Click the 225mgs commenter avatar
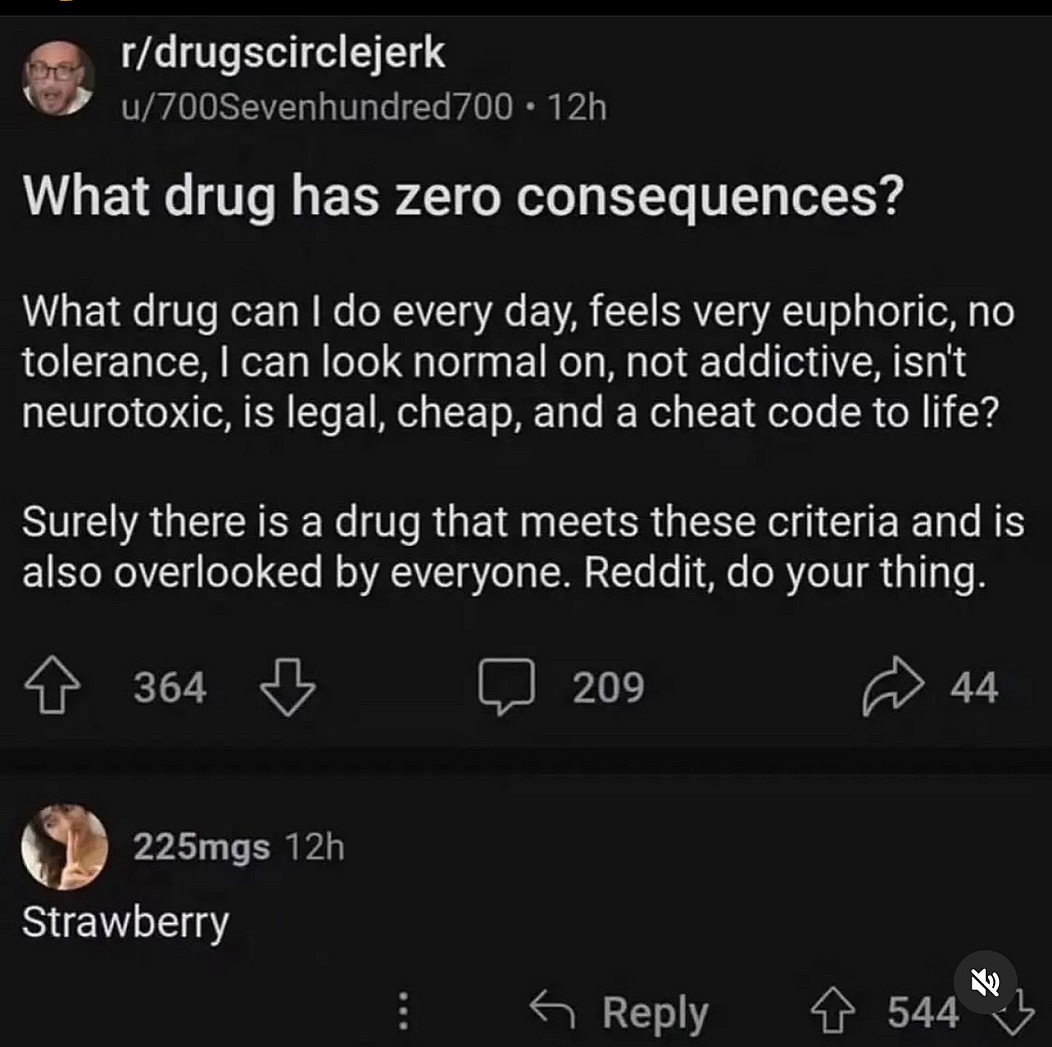Image resolution: width=1052 pixels, height=1047 pixels. (x=64, y=847)
